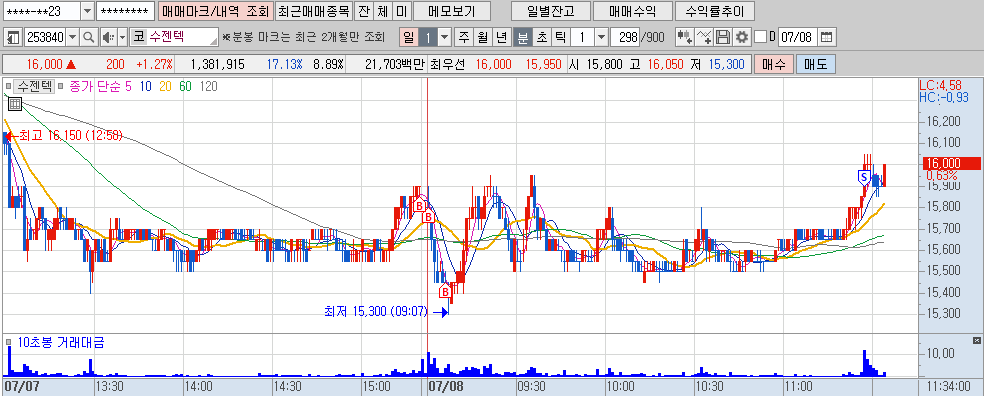Select the 주 weekly period

(464, 38)
